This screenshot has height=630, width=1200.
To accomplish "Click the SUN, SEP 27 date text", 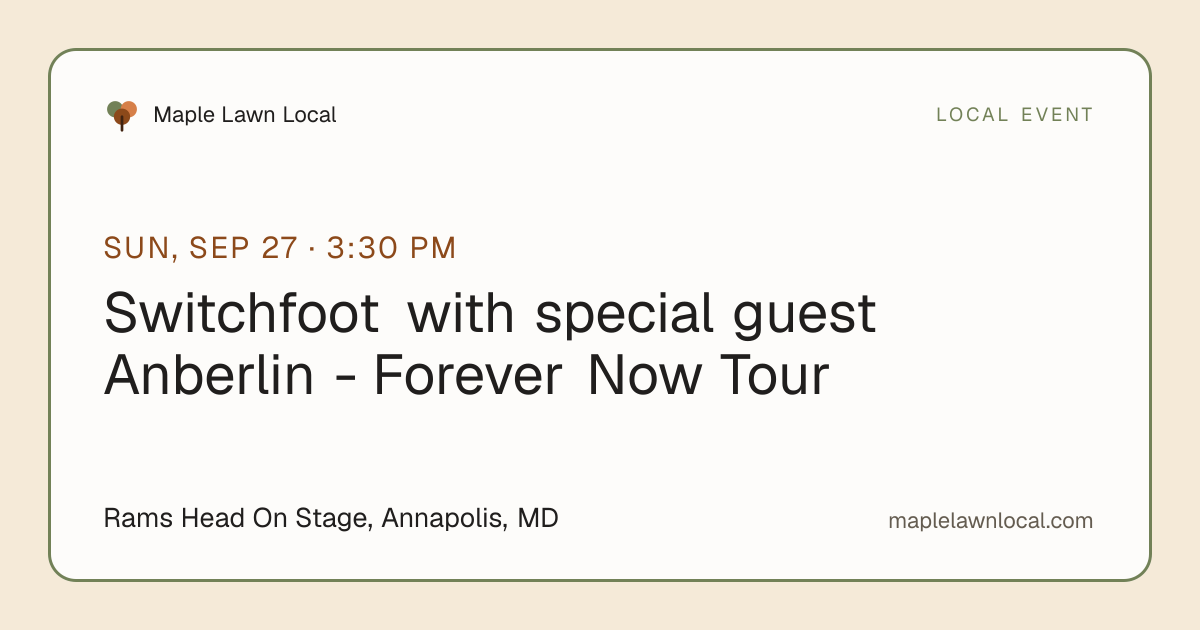I will 201,248.
